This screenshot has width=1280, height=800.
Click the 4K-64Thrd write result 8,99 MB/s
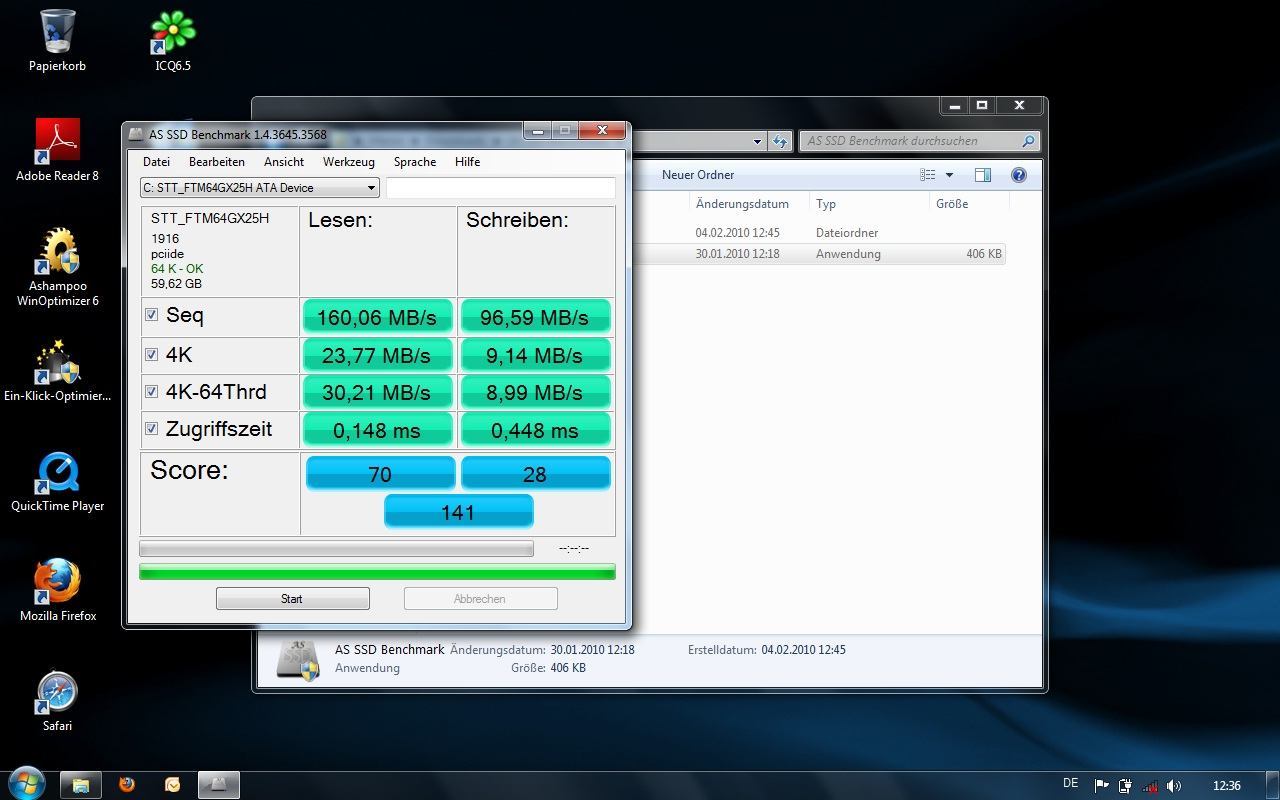tap(534, 392)
